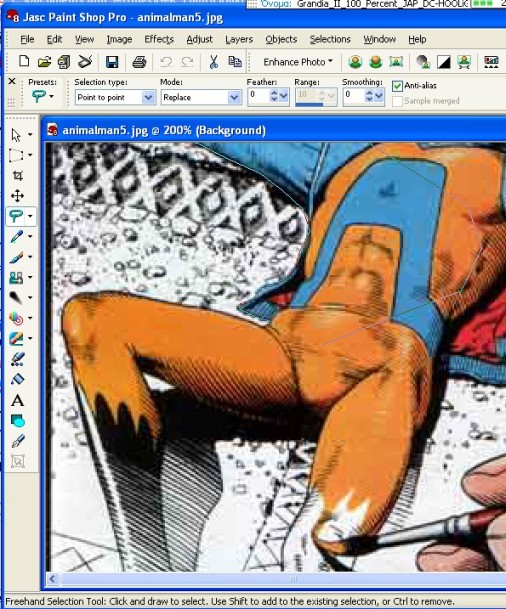
Task: Select the Preset Shape tool
Action: coord(17,421)
